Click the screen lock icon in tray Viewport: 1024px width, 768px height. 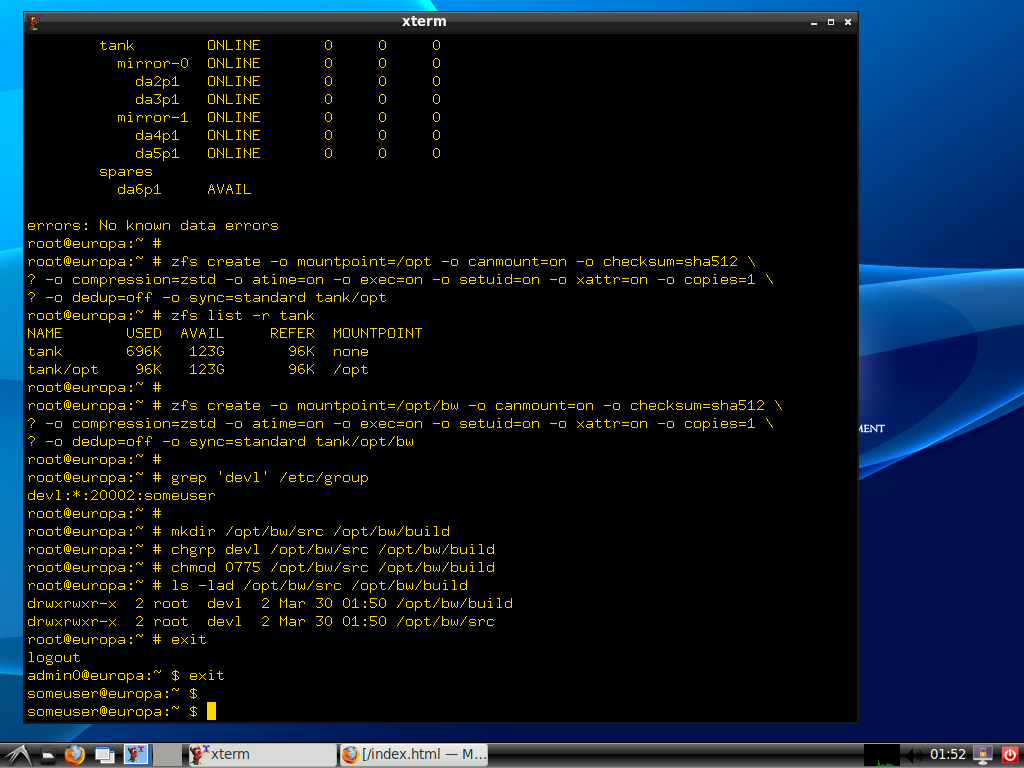[x=983, y=754]
